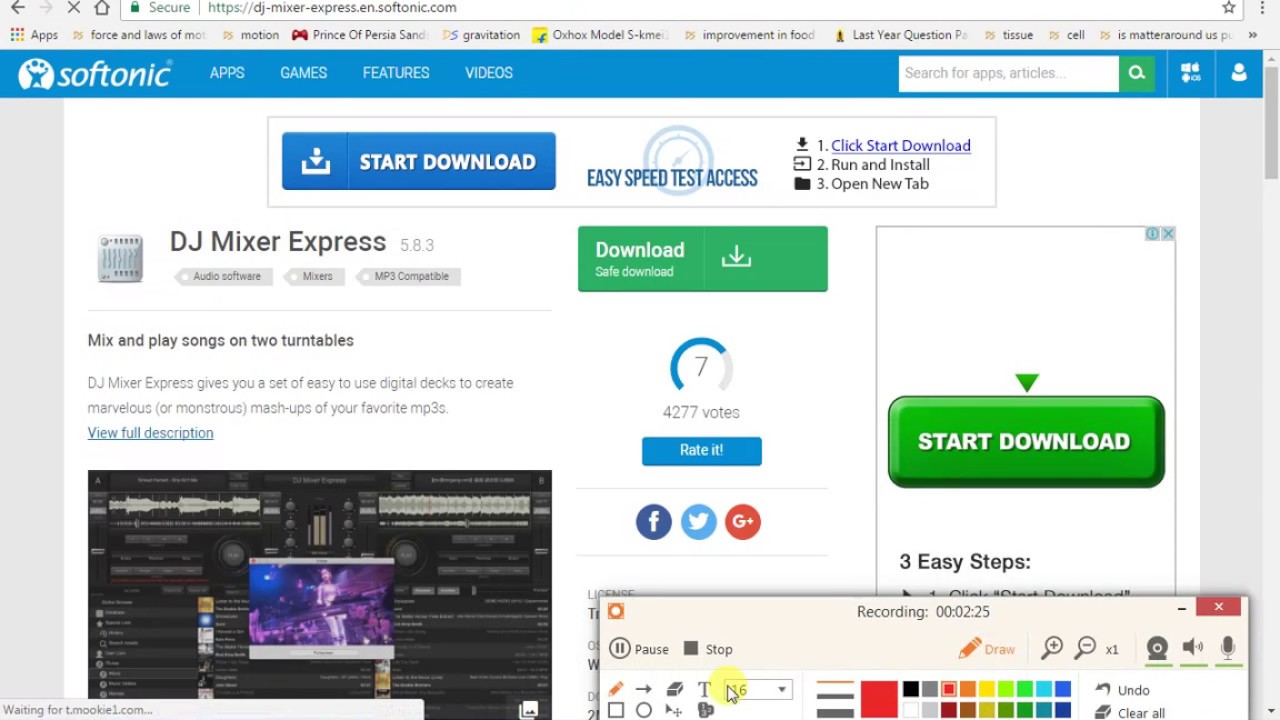Pick the blue color swatch in top row

1063,689
